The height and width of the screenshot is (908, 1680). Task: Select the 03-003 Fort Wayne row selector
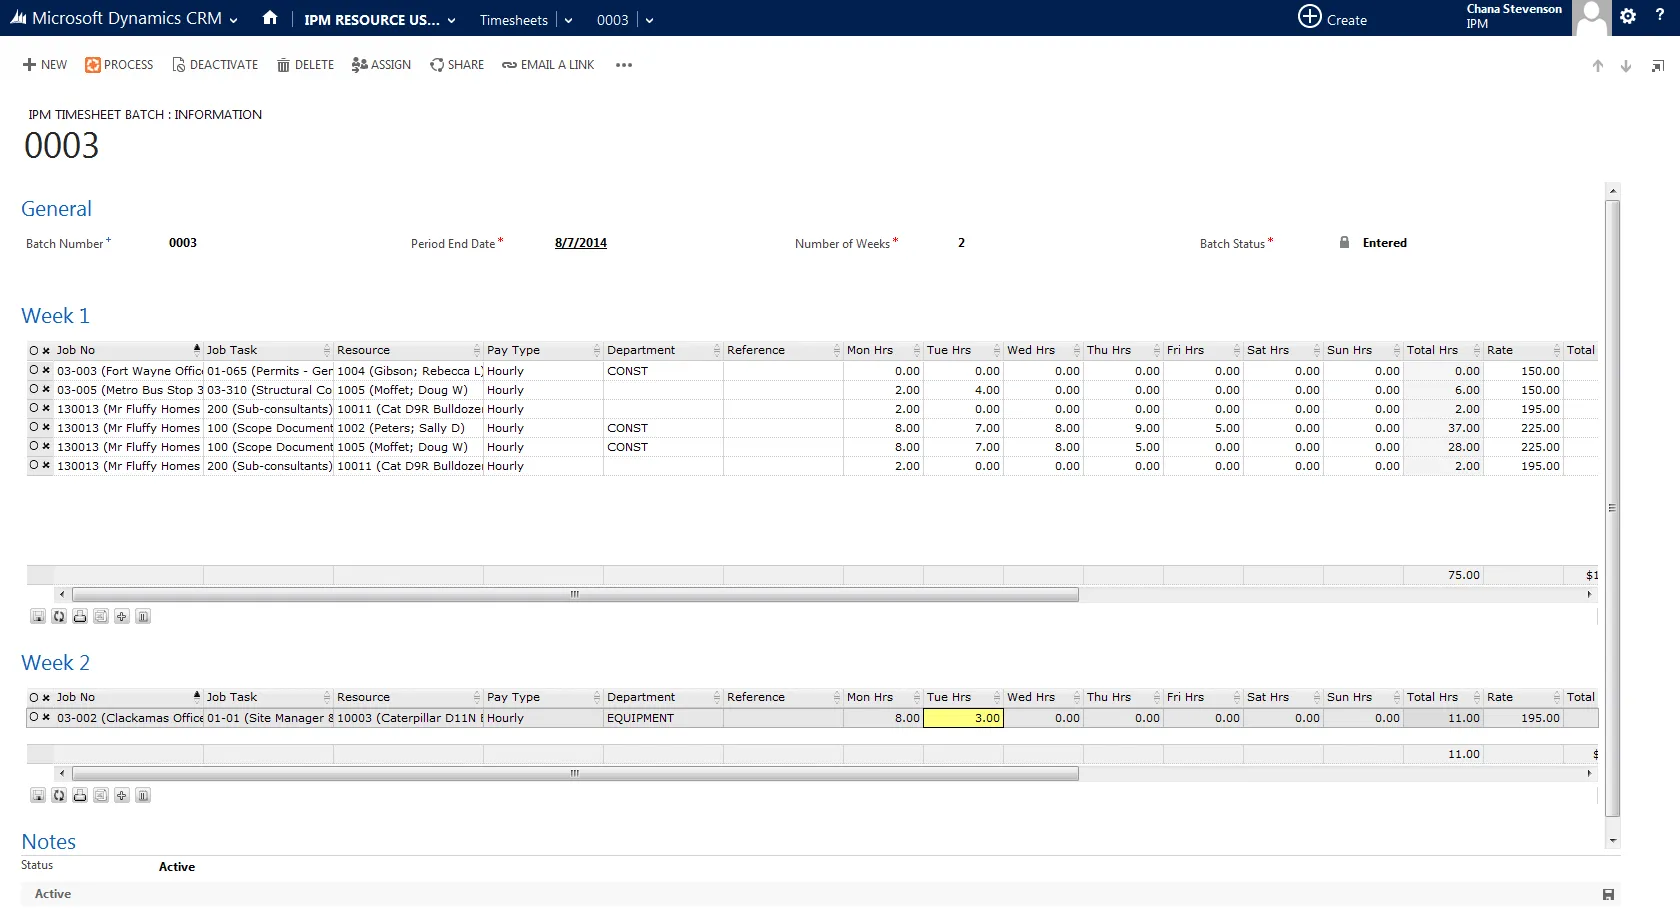coord(31,371)
